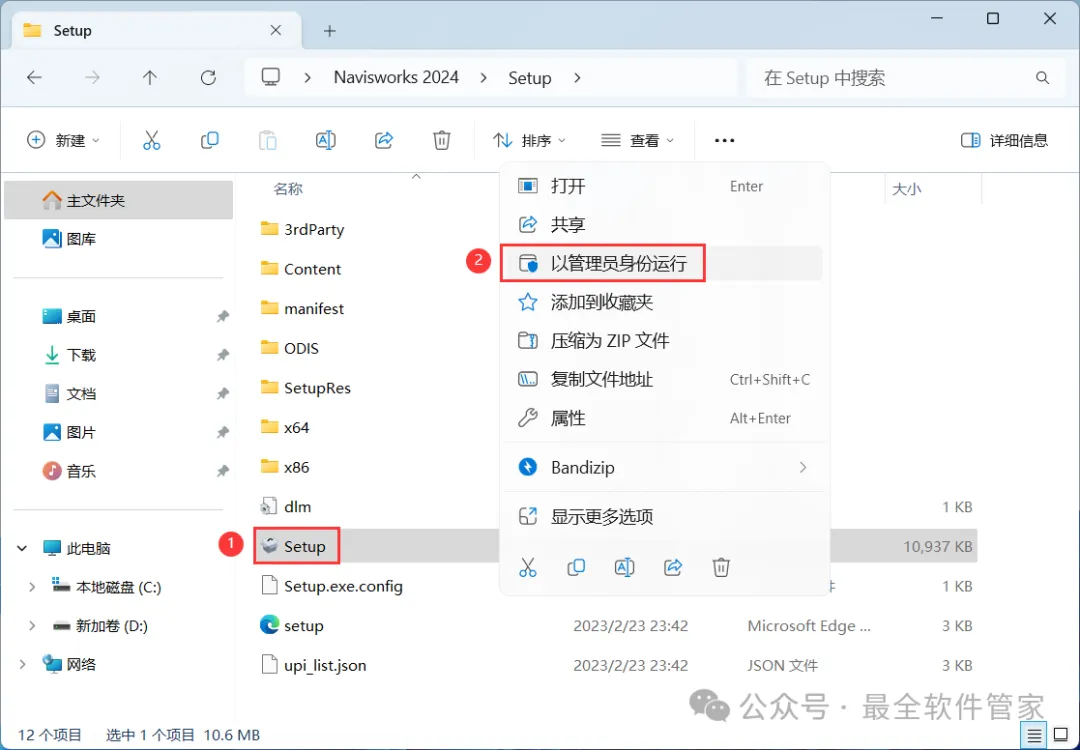Click the Delete trash icon in the context menu

(x=720, y=567)
